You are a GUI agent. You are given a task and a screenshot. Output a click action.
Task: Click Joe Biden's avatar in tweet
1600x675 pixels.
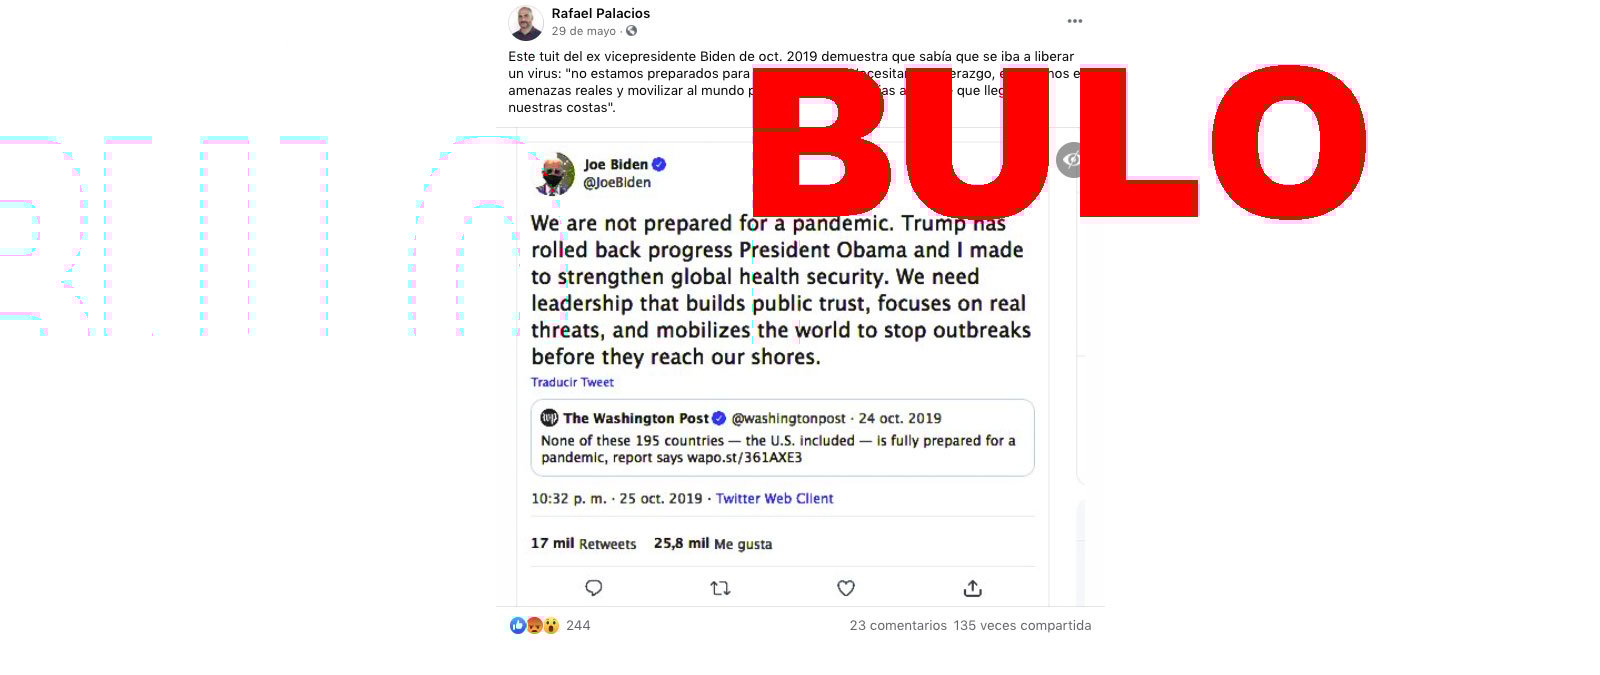click(554, 174)
